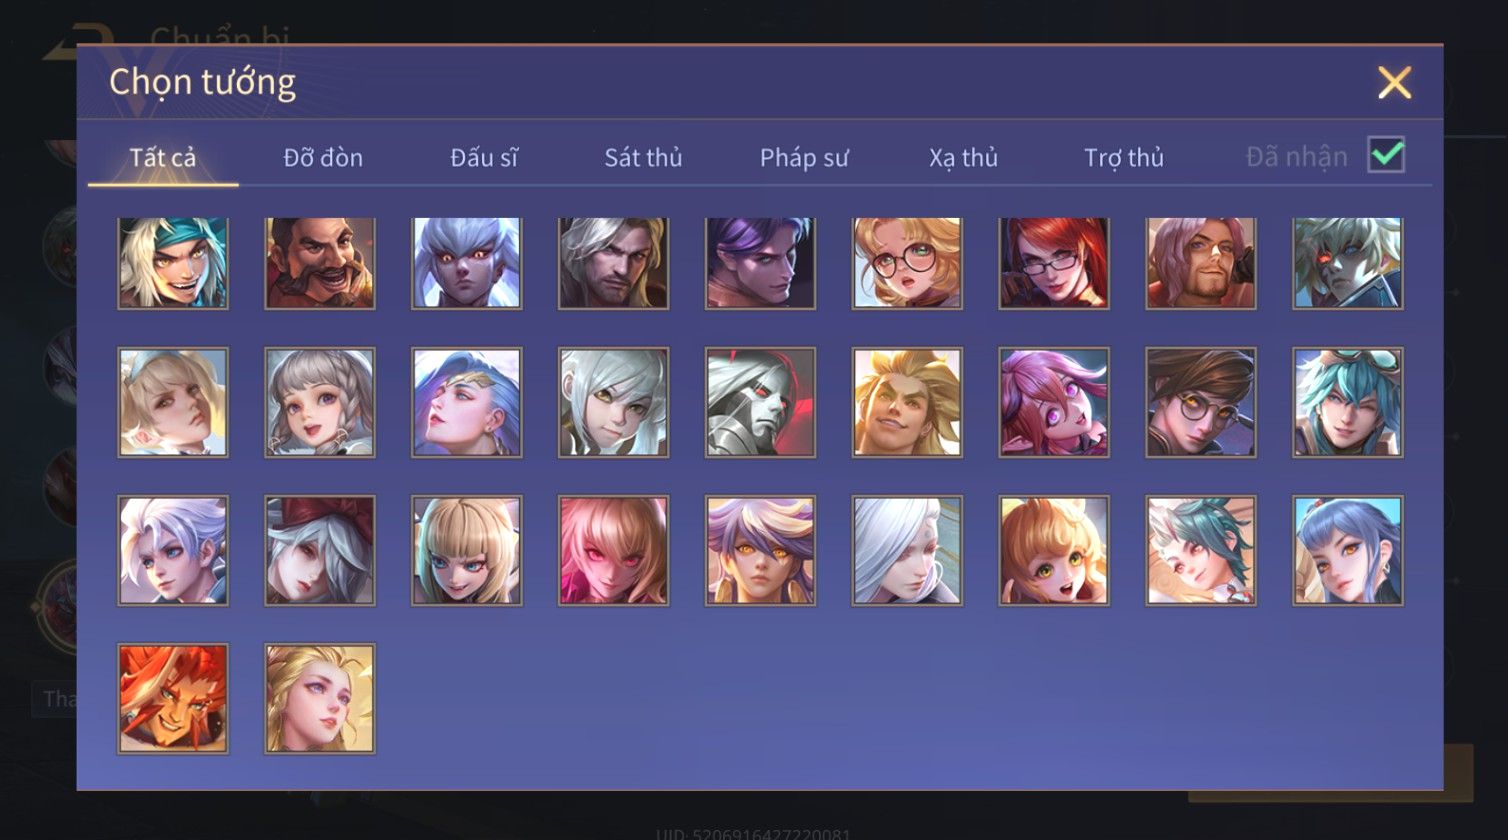
Task: Pick the pink-haired elf girl hero
Action: click(1054, 402)
